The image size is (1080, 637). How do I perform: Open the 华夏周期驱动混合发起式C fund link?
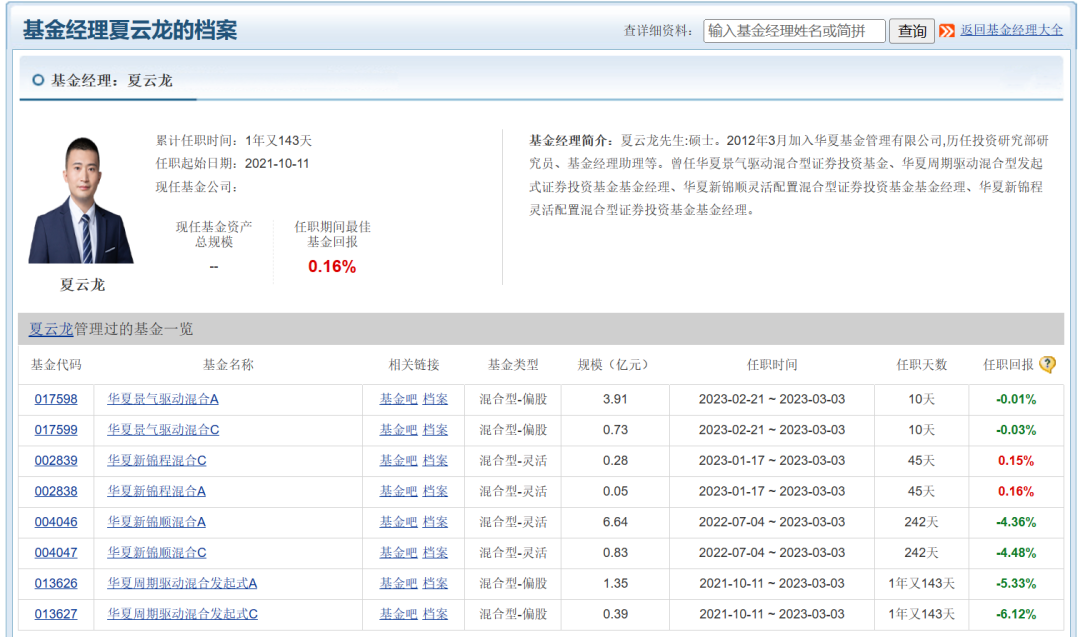point(183,614)
